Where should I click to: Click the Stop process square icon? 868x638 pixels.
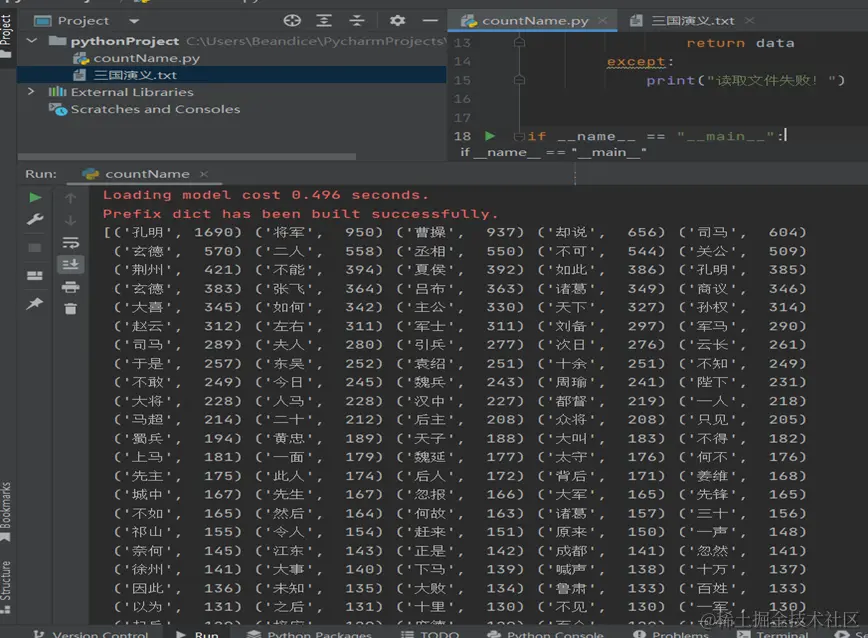click(x=35, y=248)
